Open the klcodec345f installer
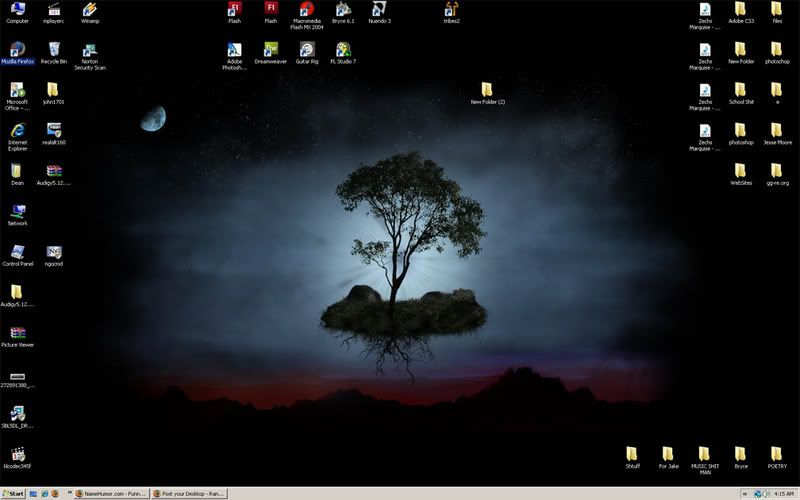The width and height of the screenshot is (800, 500). point(17,457)
